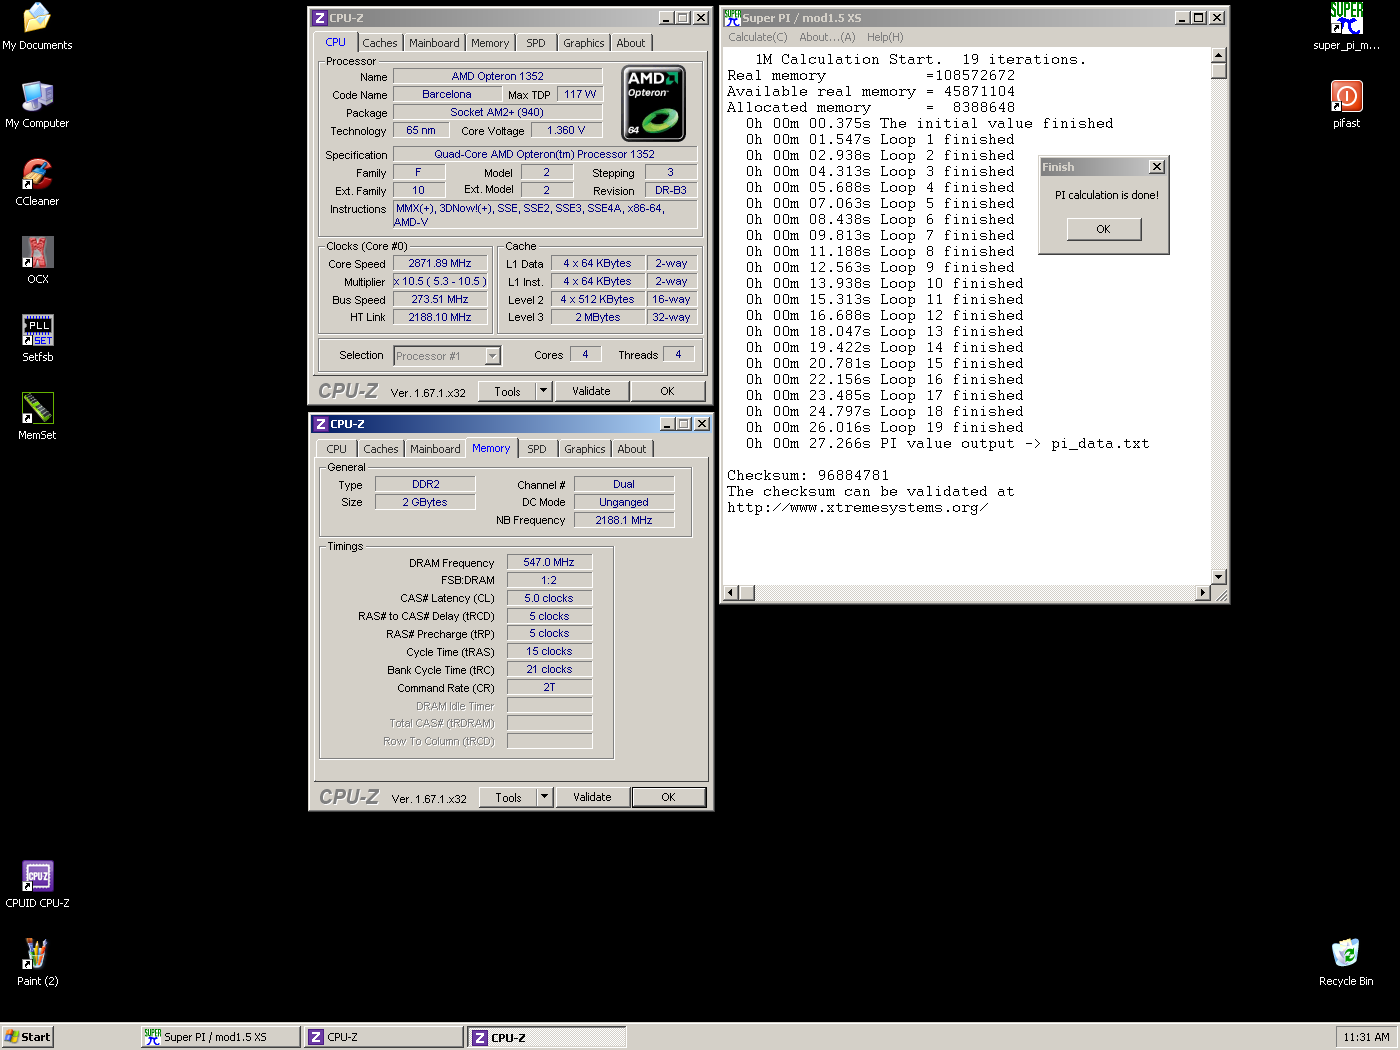Click top CPU-Z window title icon
Image resolution: width=1400 pixels, height=1050 pixels.
(x=320, y=18)
